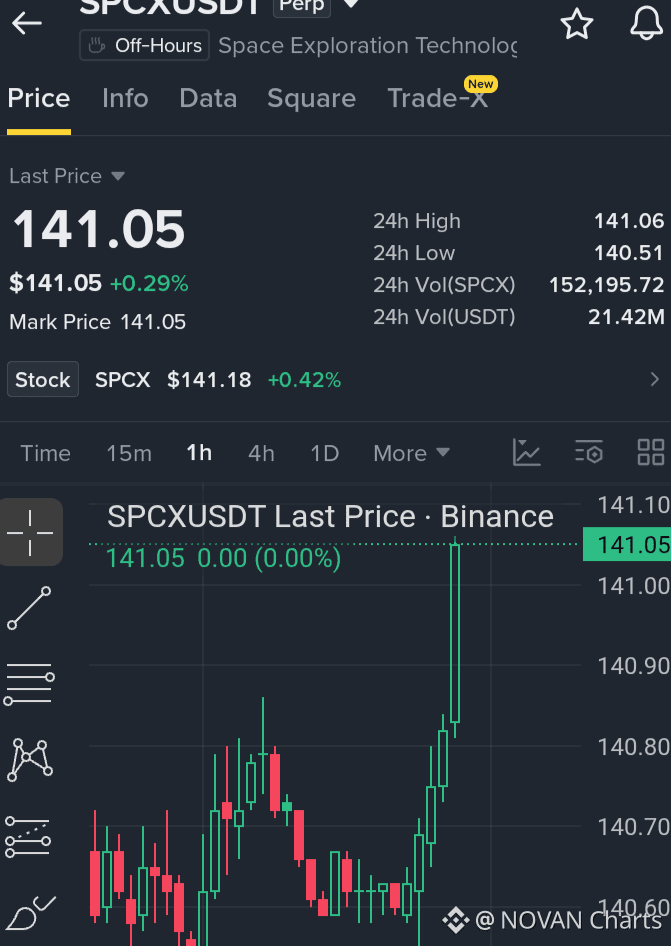Tap the 24h Vol(SPCX) value 152,195.72
671x946 pixels.
coord(606,285)
